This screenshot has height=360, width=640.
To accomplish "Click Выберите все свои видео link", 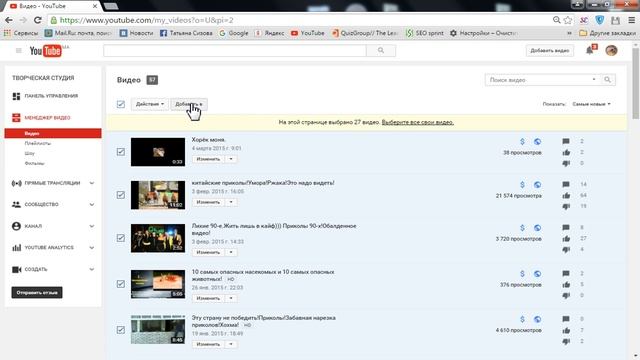I will [x=418, y=122].
